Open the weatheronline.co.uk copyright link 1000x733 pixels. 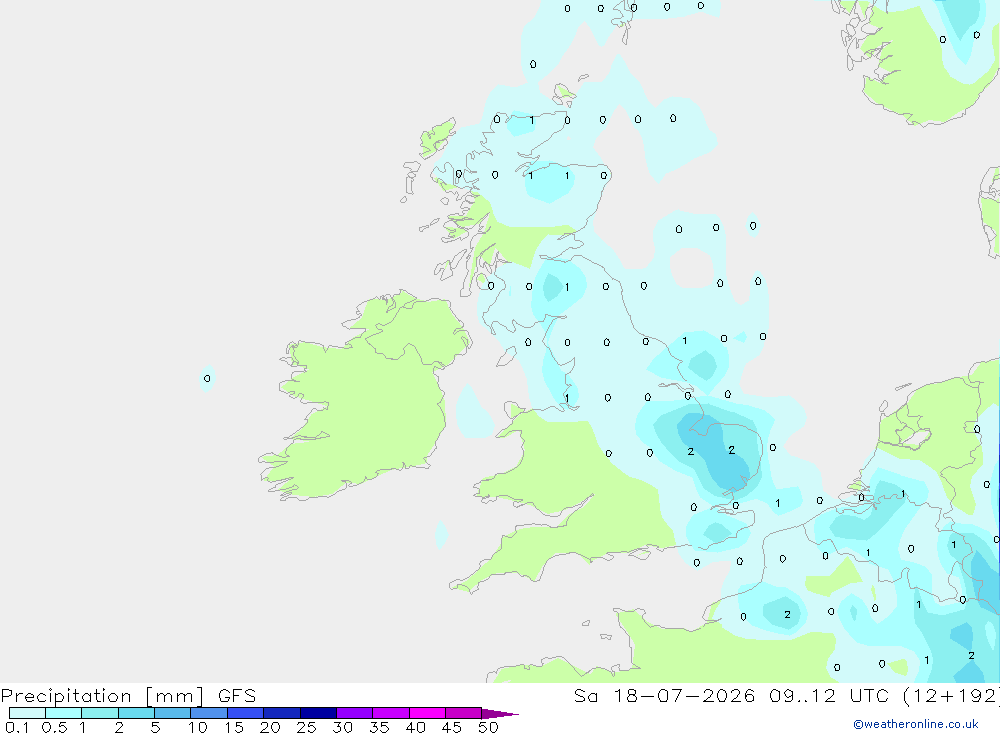pyautogui.click(x=916, y=724)
